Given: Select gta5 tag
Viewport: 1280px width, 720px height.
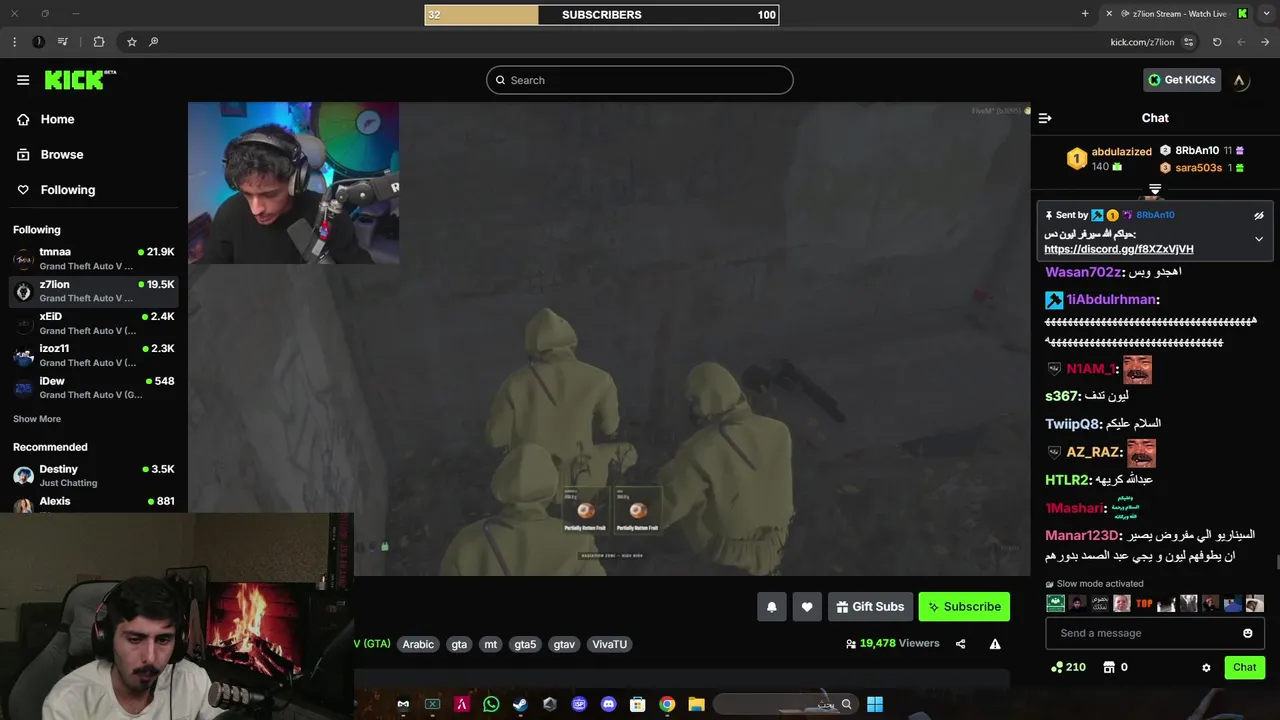Looking at the screenshot, I should pos(525,644).
